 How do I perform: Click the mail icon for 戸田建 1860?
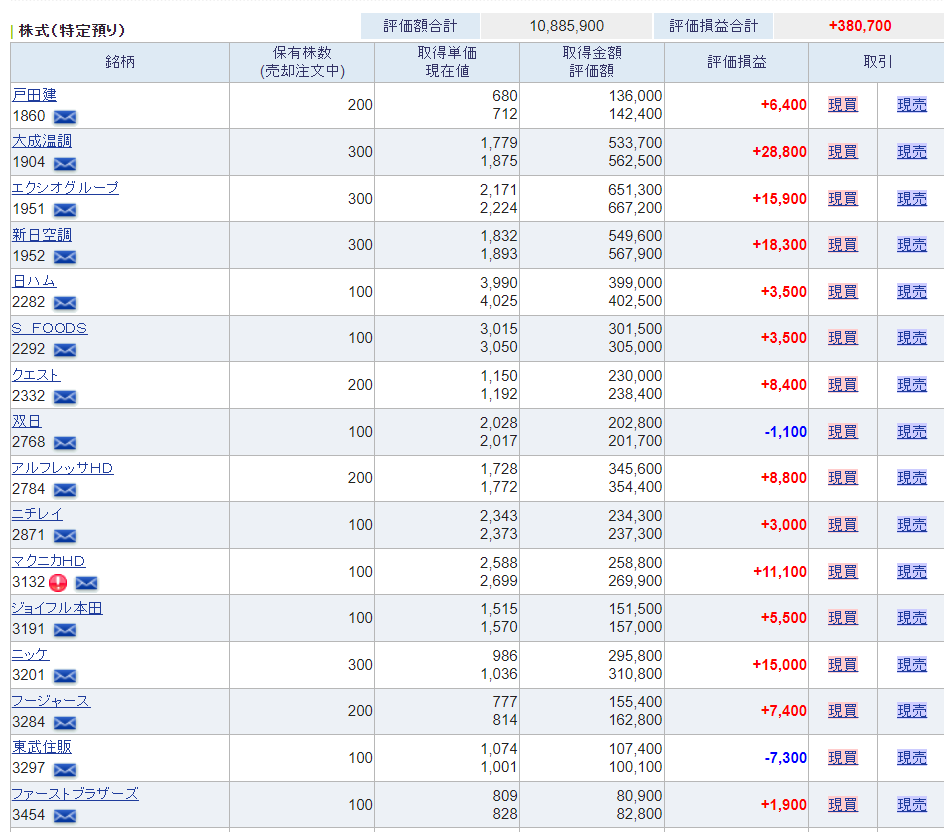pyautogui.click(x=65, y=117)
